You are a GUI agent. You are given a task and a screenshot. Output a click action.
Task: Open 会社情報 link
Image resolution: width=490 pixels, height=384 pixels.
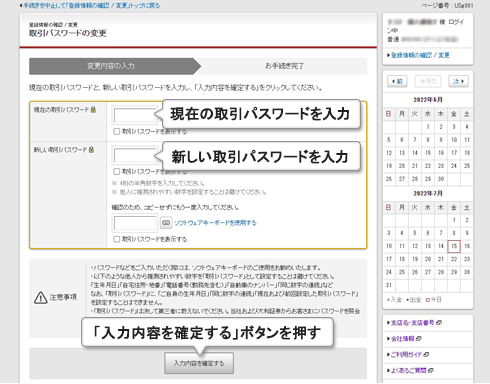(402, 339)
